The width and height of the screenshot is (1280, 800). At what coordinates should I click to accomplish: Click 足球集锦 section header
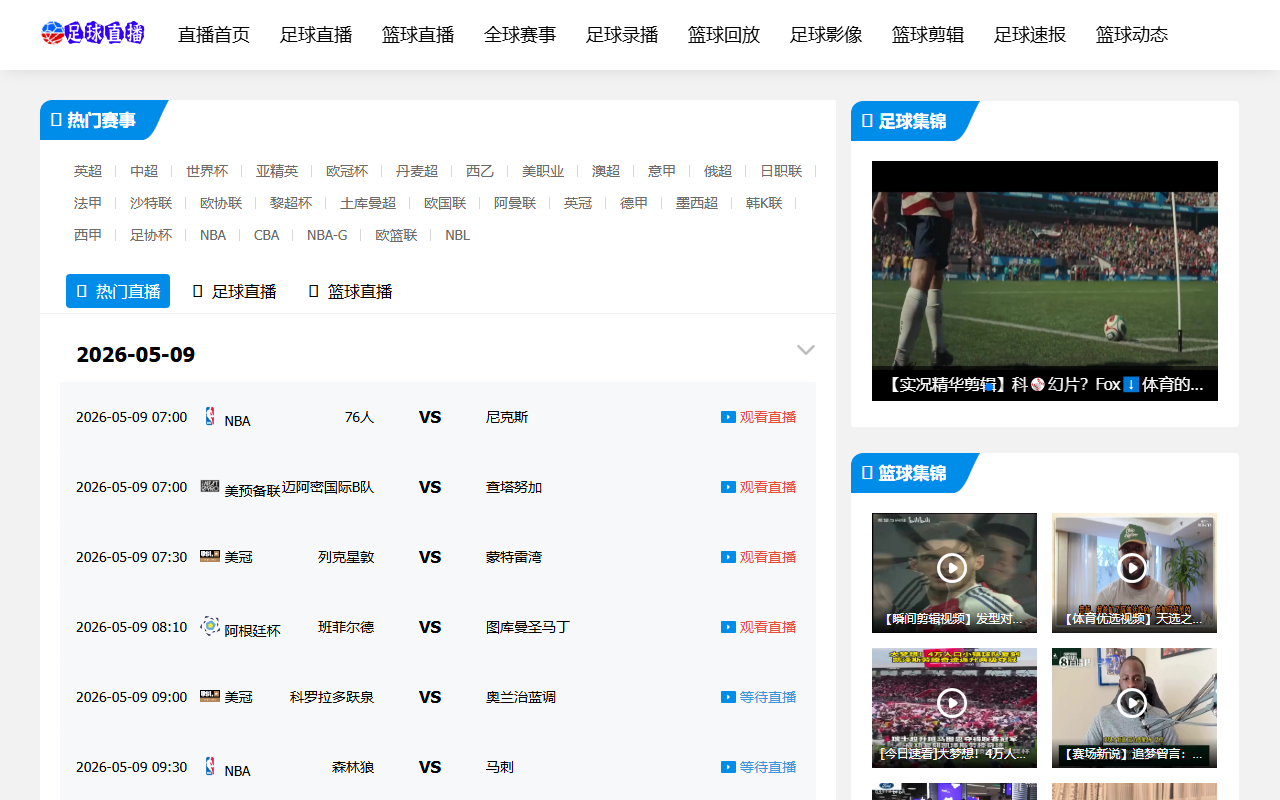click(911, 121)
